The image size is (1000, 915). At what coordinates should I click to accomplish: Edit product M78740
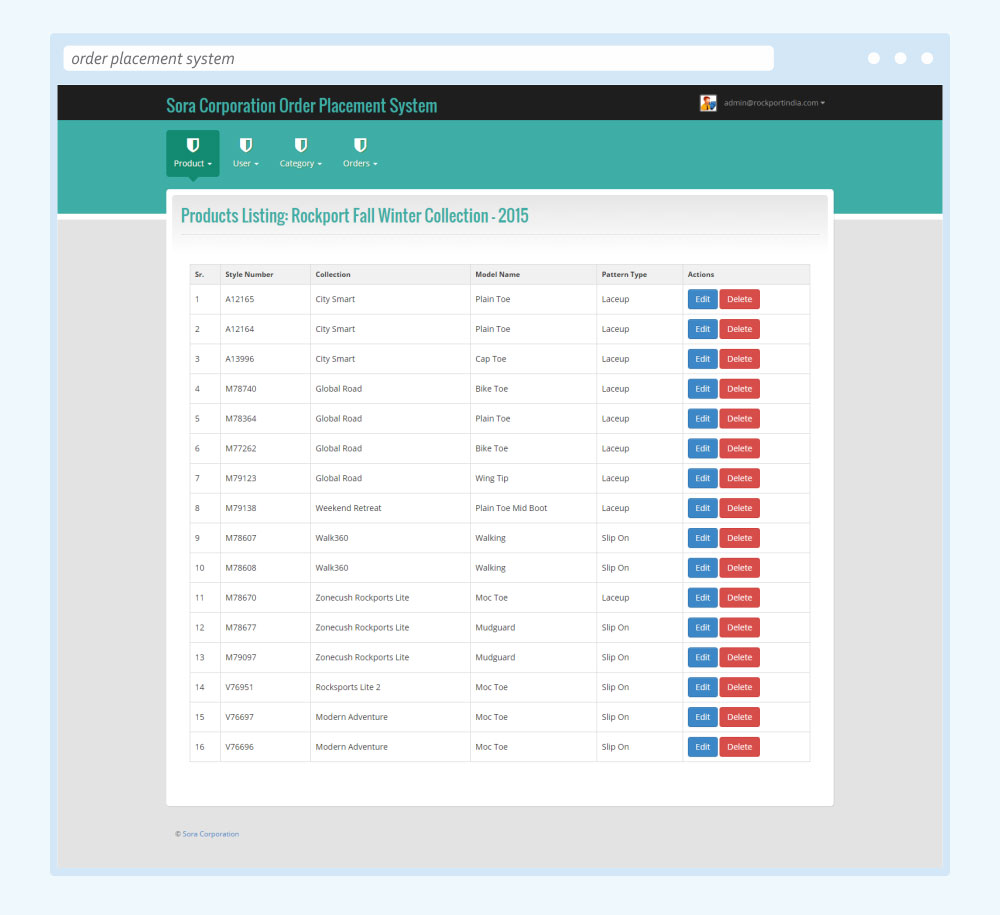[x=702, y=389]
